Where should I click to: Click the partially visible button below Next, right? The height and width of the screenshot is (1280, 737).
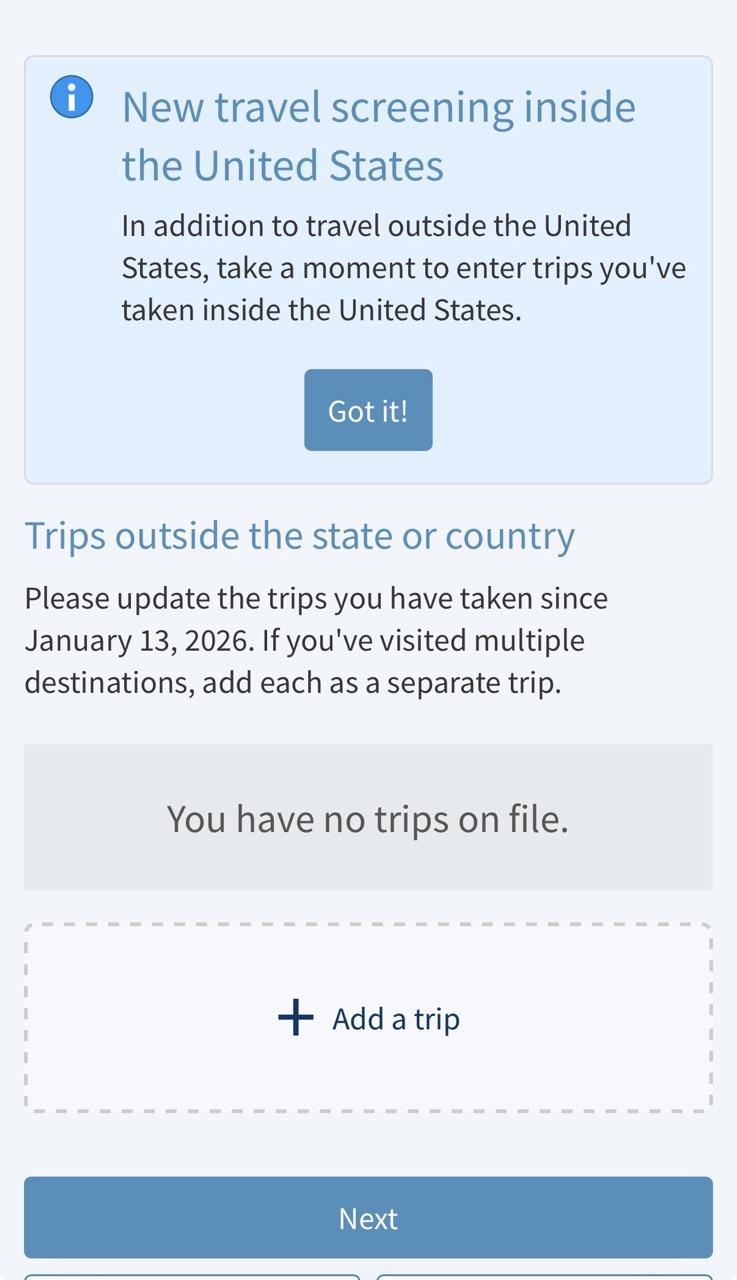545,1277
